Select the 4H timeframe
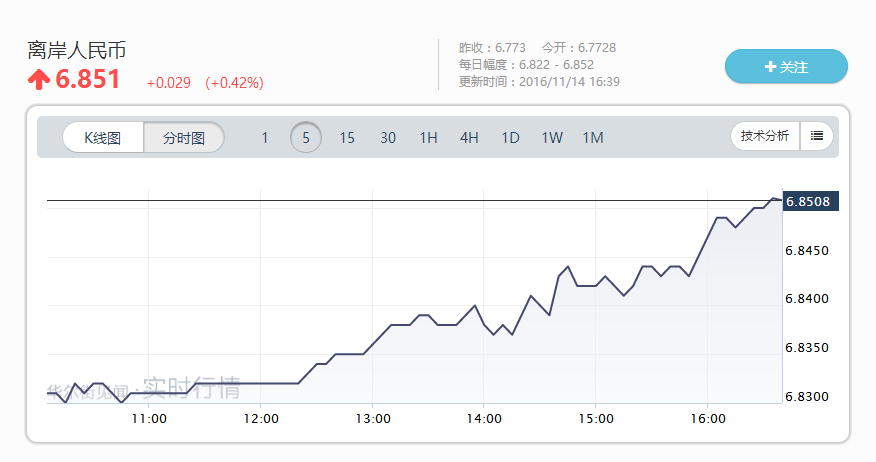876x462 pixels. (470, 138)
